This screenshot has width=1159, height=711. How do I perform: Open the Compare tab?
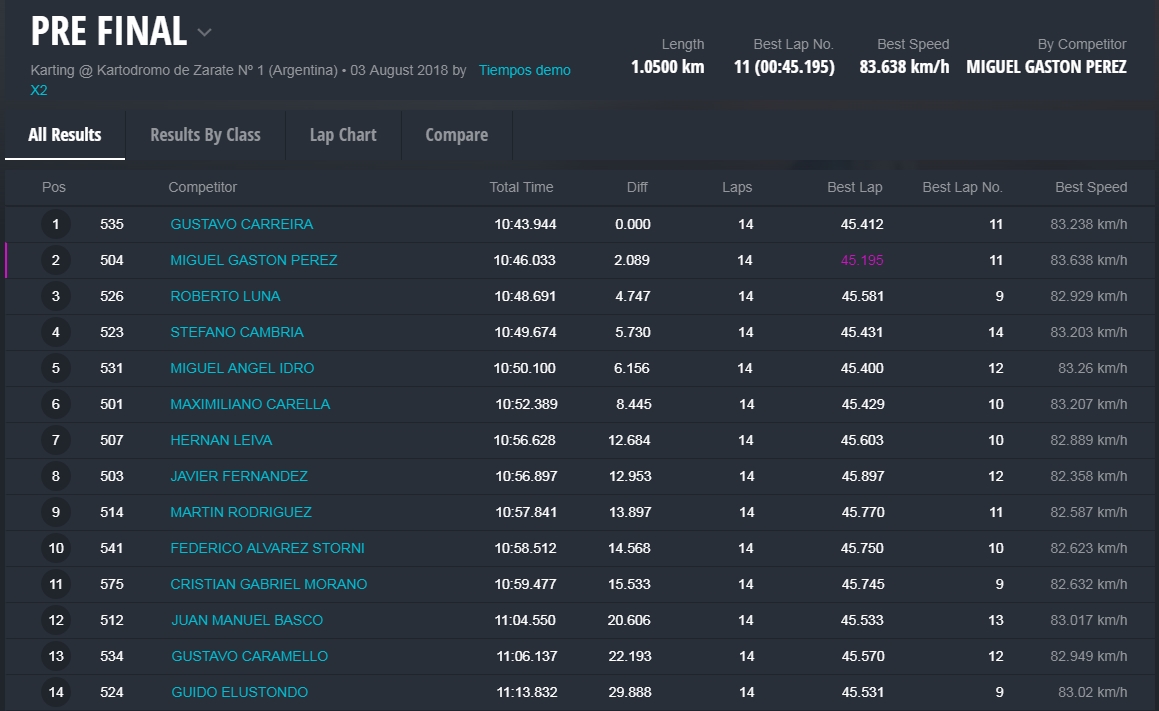tap(456, 135)
